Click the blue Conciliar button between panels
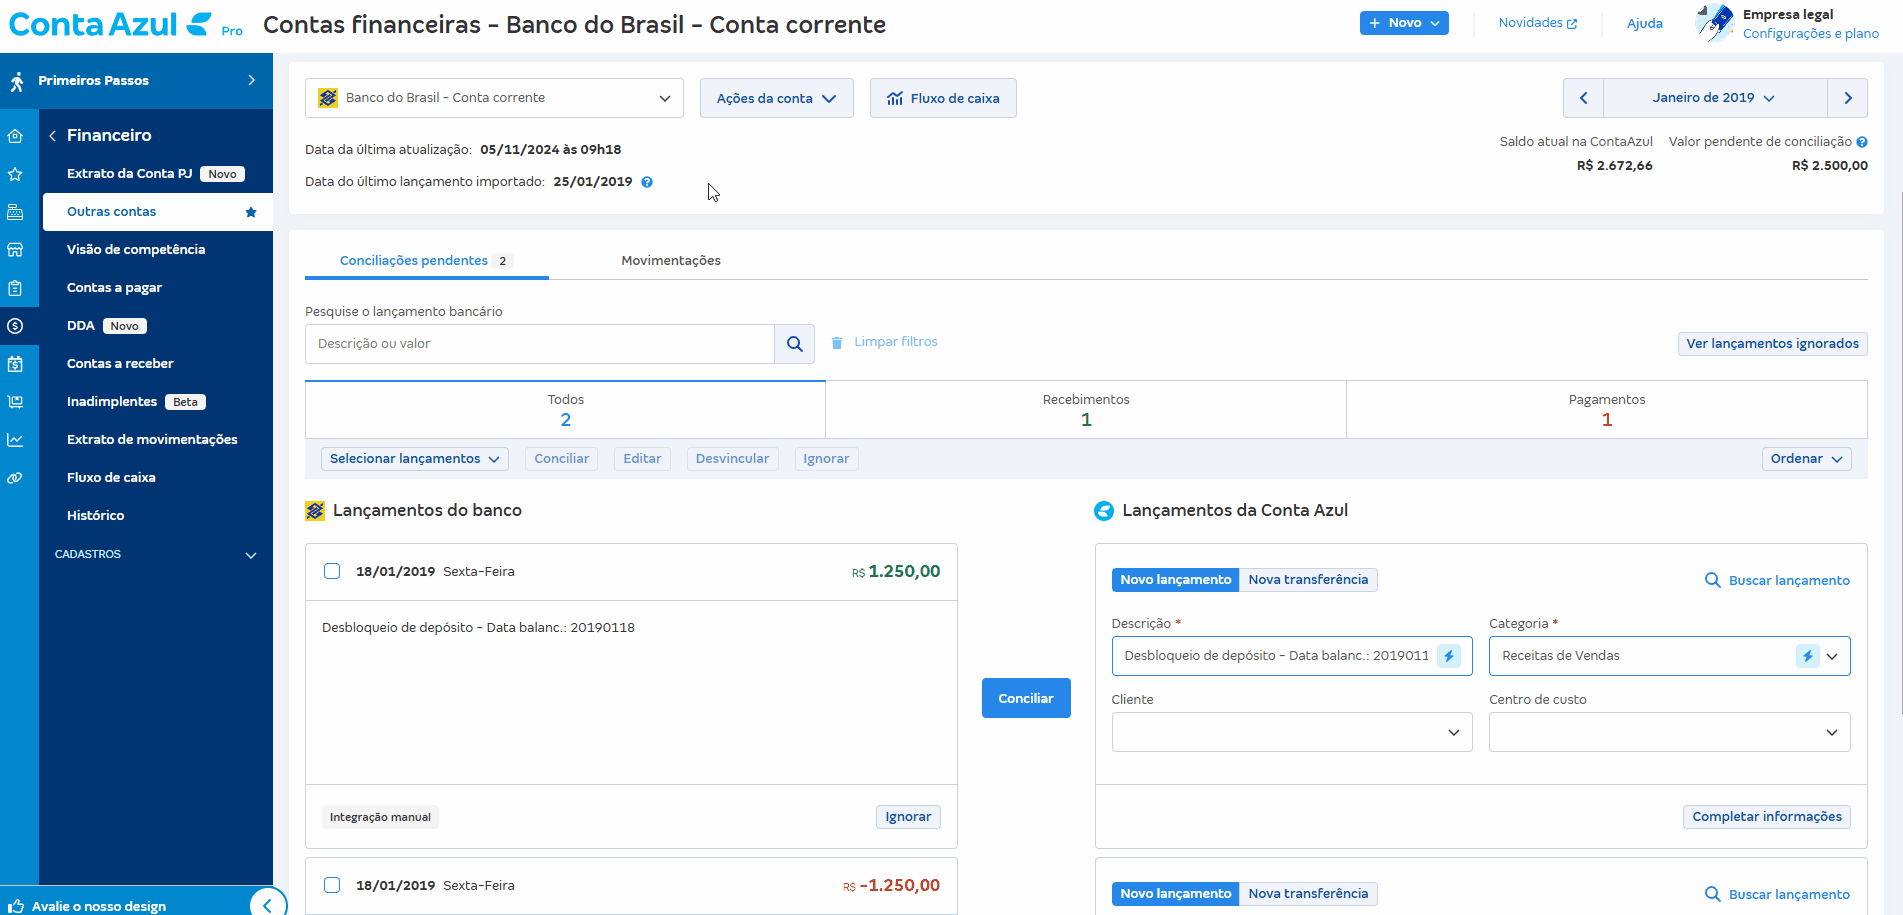Viewport: 1903px width, 915px height. point(1026,698)
